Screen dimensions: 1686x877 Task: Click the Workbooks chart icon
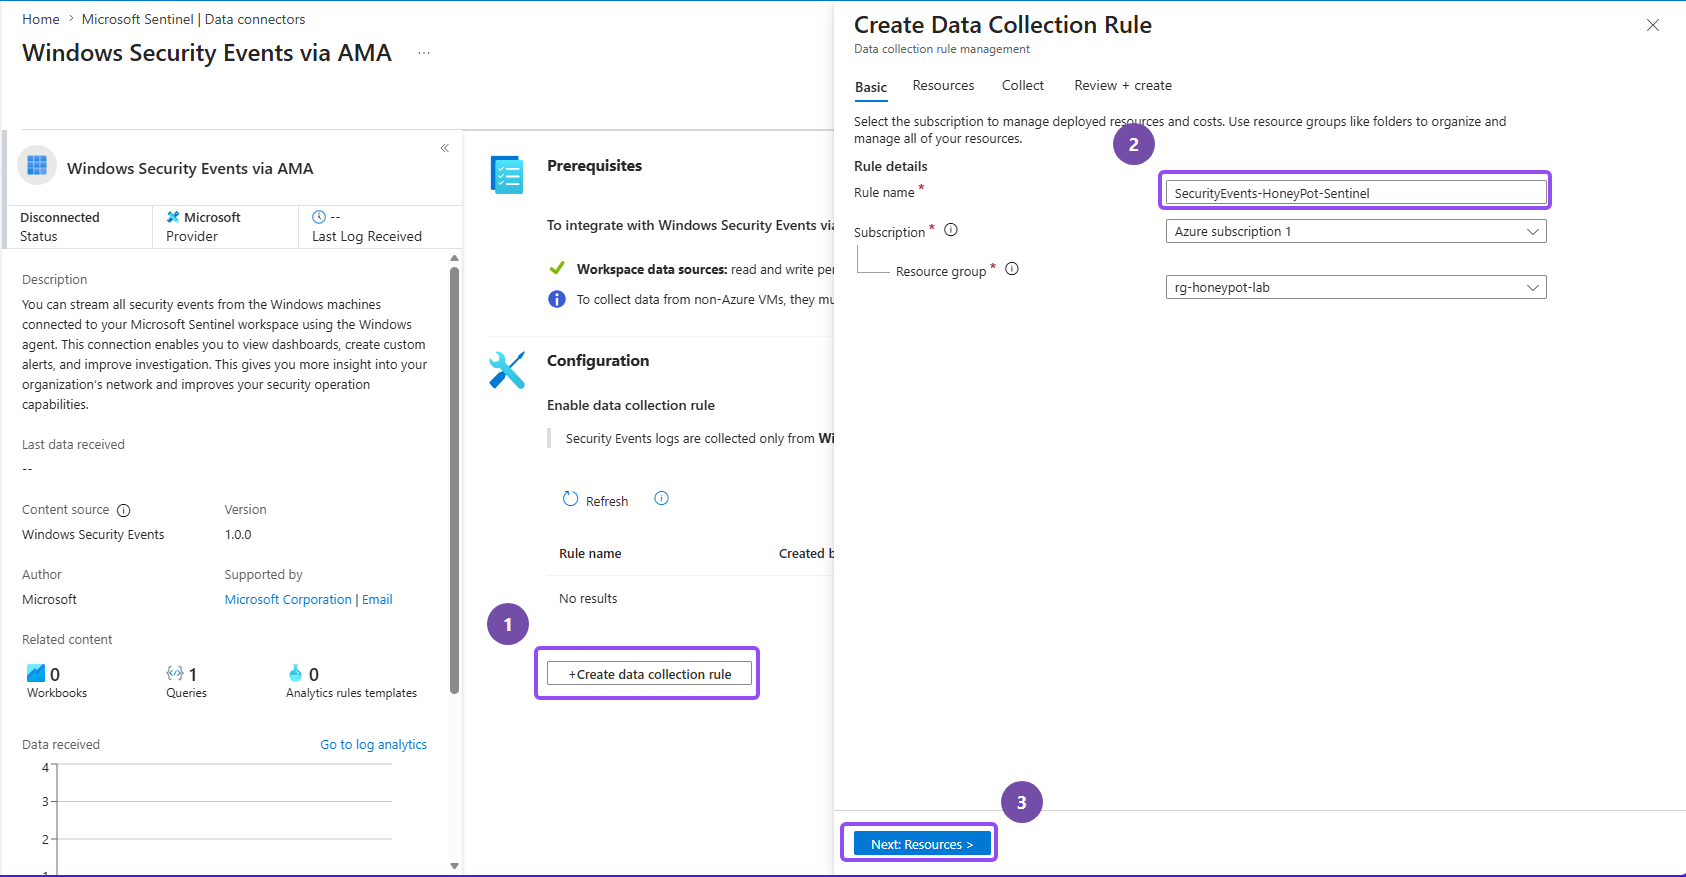(36, 673)
